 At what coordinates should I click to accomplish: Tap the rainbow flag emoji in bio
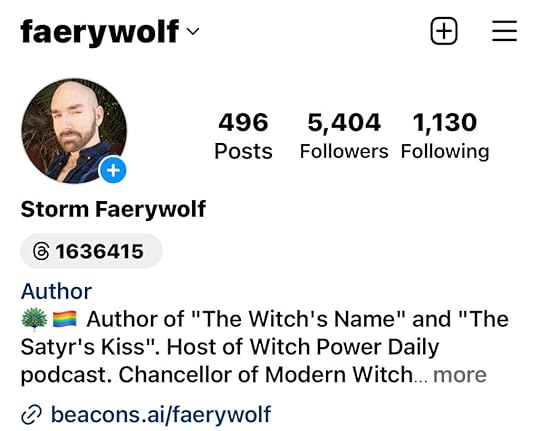coord(65,319)
